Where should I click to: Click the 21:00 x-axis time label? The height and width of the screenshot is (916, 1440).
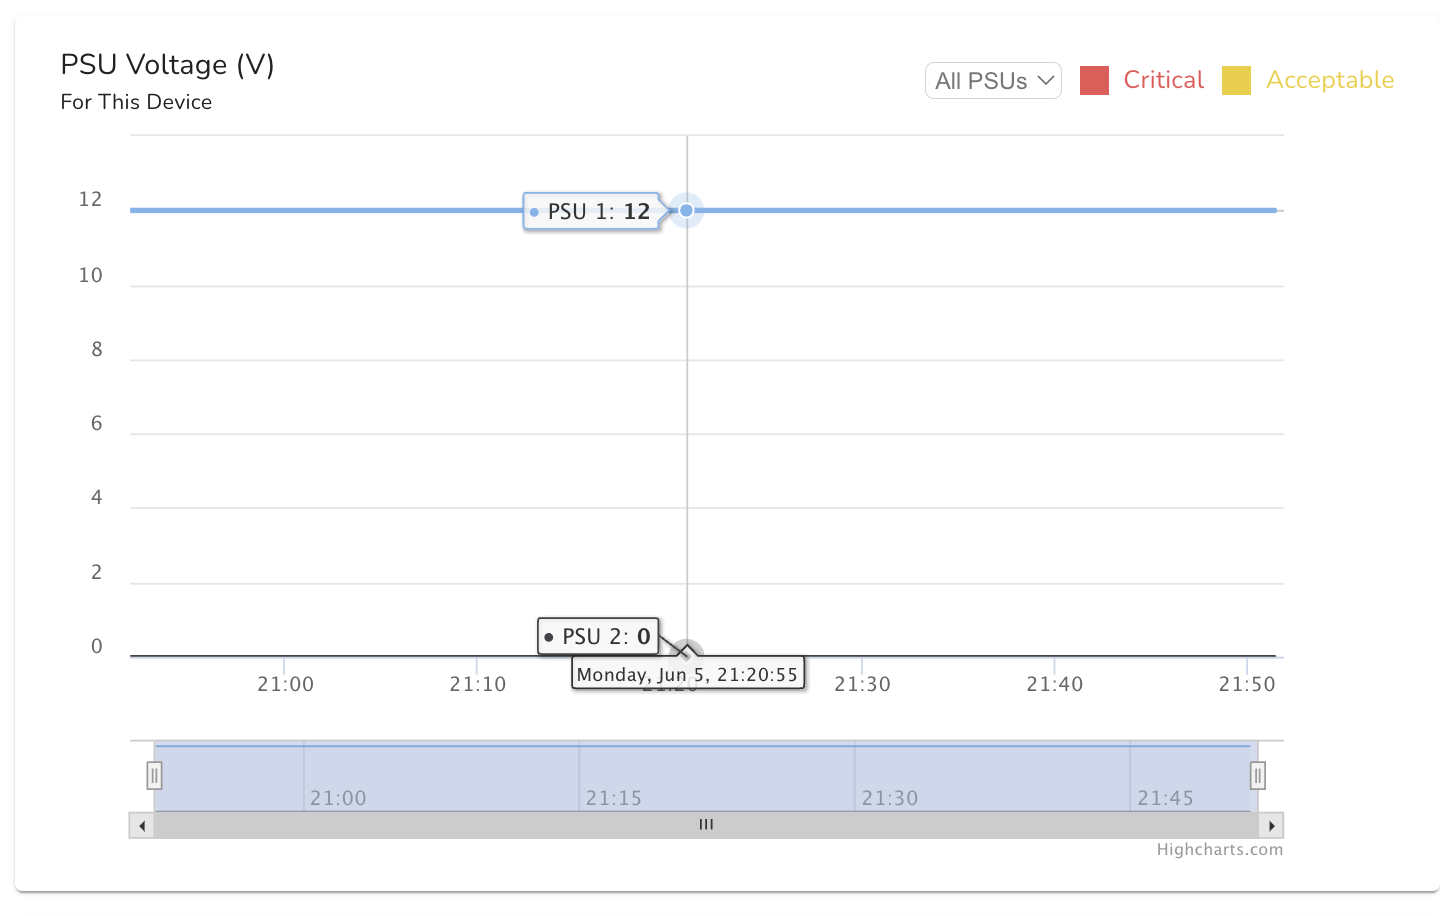click(285, 684)
